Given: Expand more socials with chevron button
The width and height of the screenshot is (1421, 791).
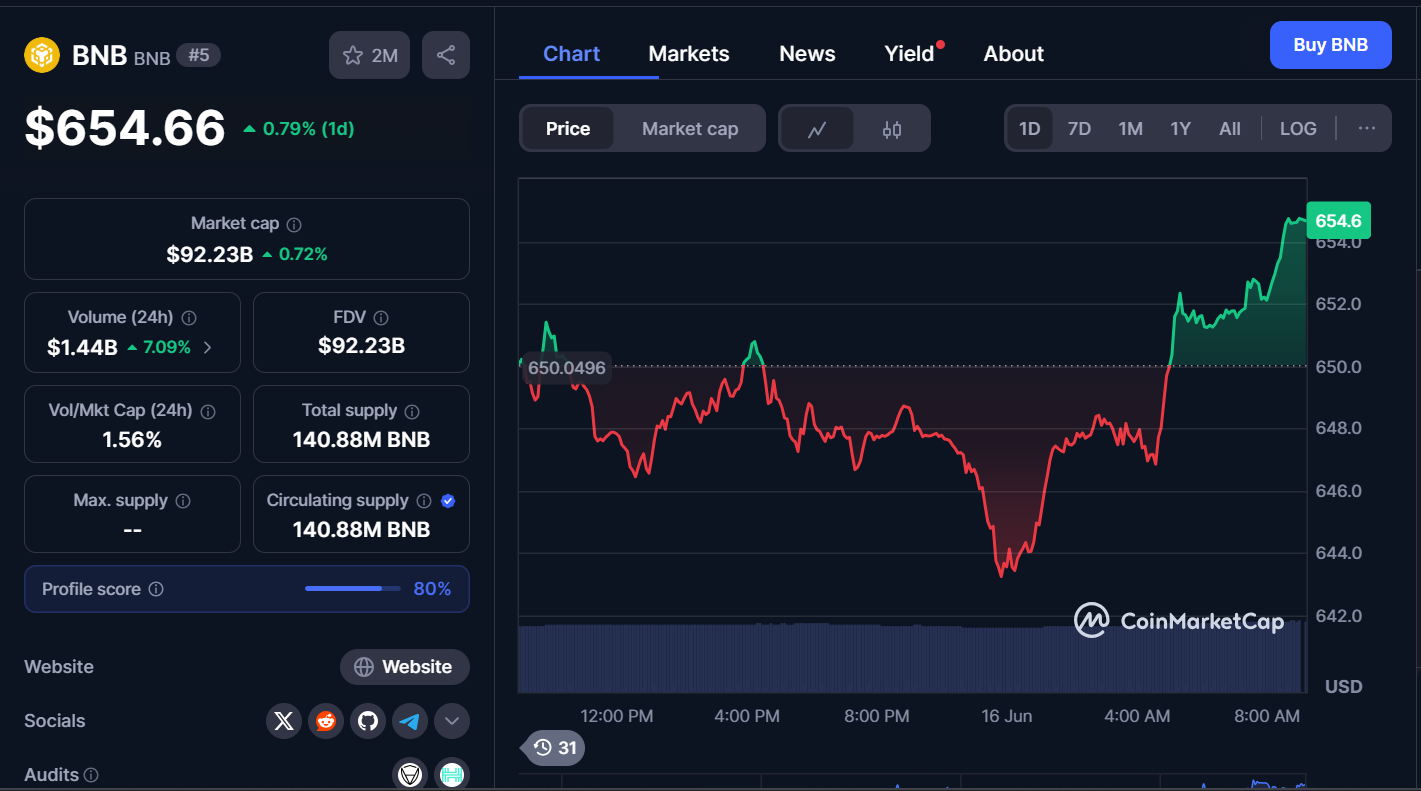Looking at the screenshot, I should (x=452, y=721).
